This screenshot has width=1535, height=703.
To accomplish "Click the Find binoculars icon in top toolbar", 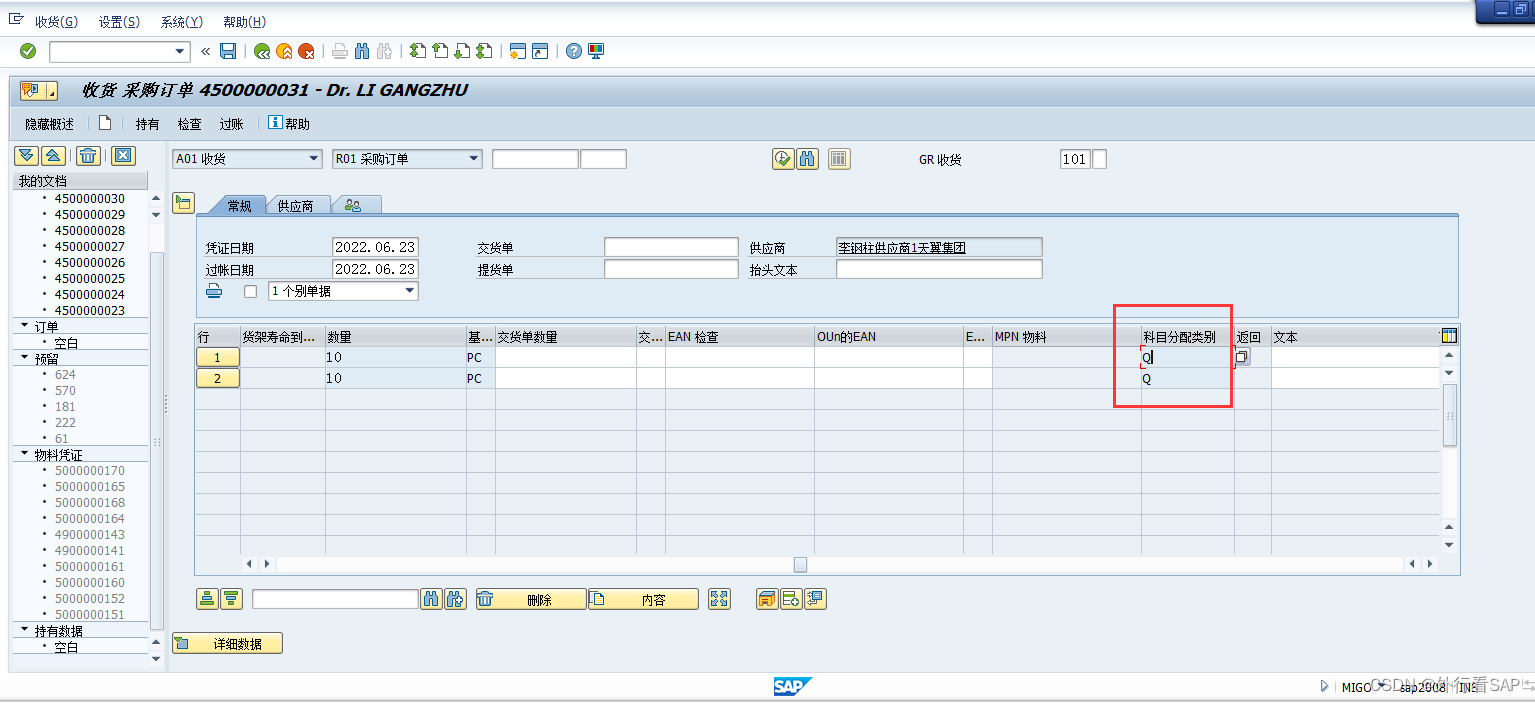I will pos(362,51).
